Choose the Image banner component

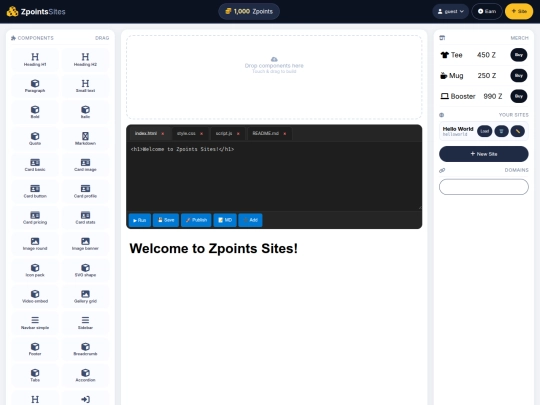[x=85, y=244]
